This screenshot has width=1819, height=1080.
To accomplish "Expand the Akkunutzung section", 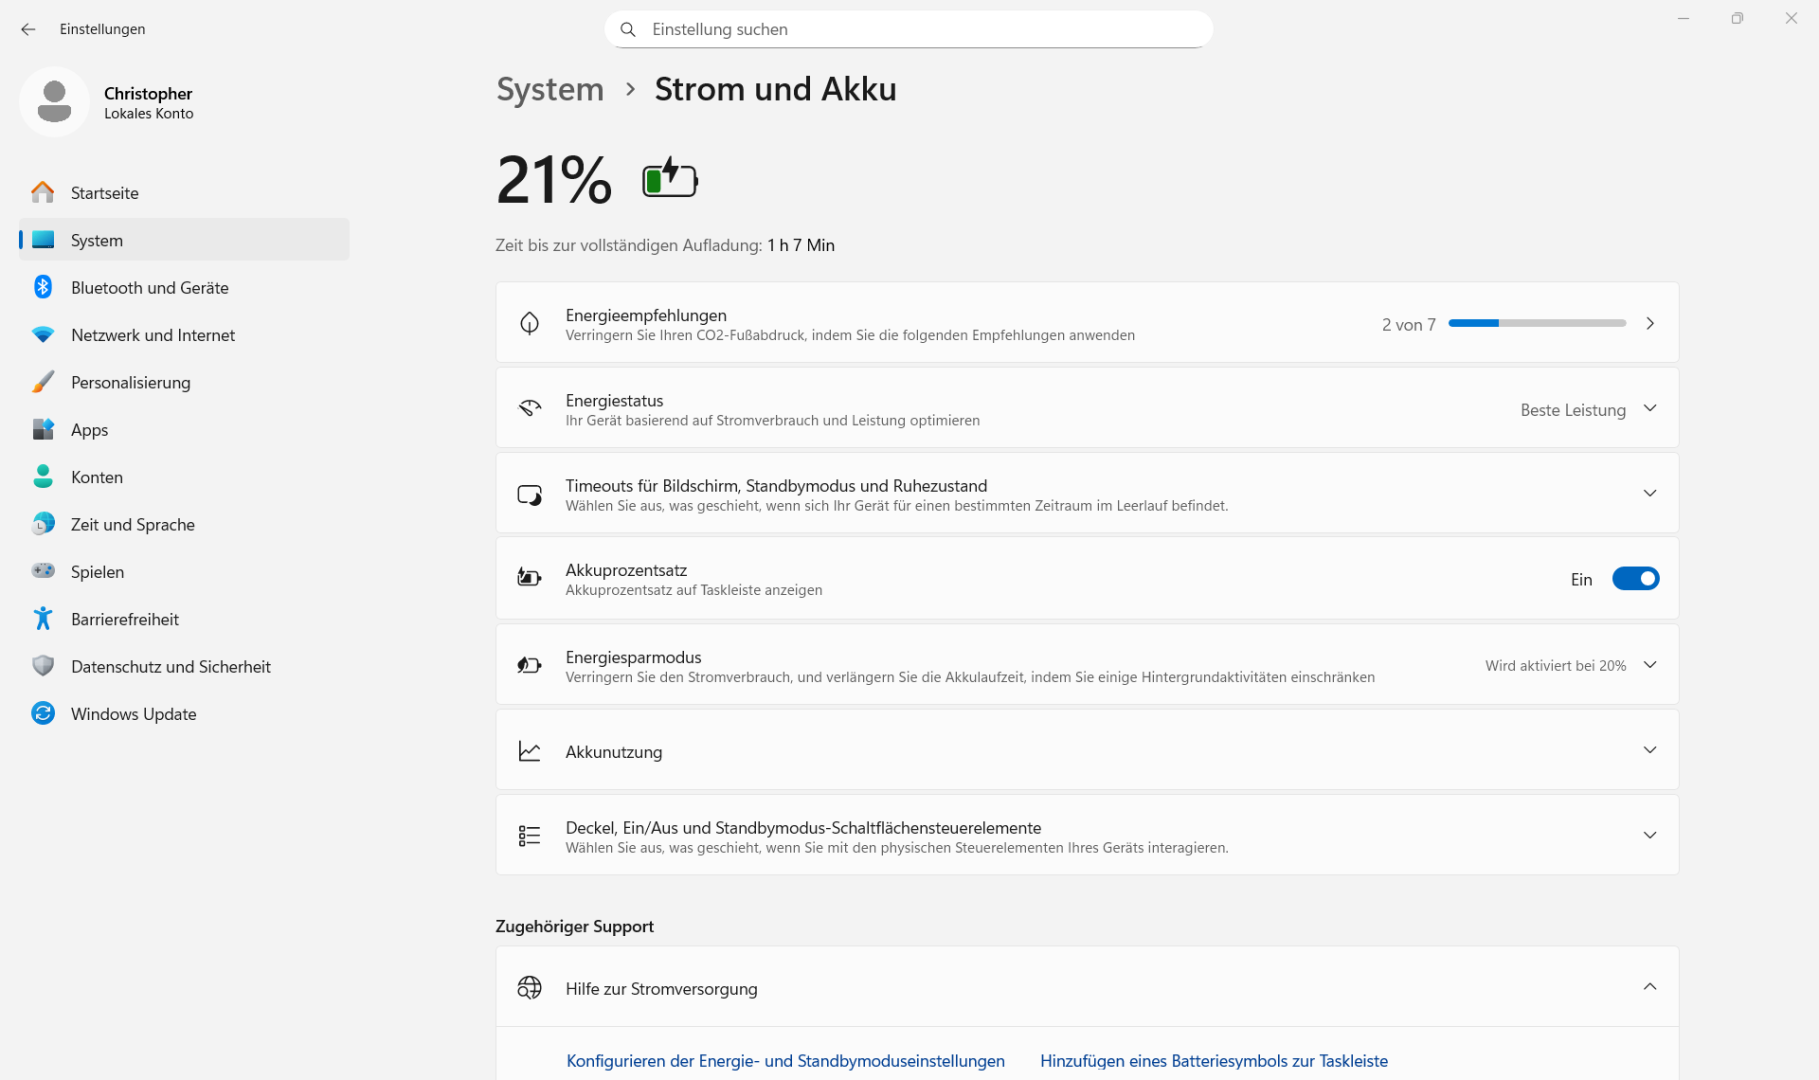I will pos(1649,750).
